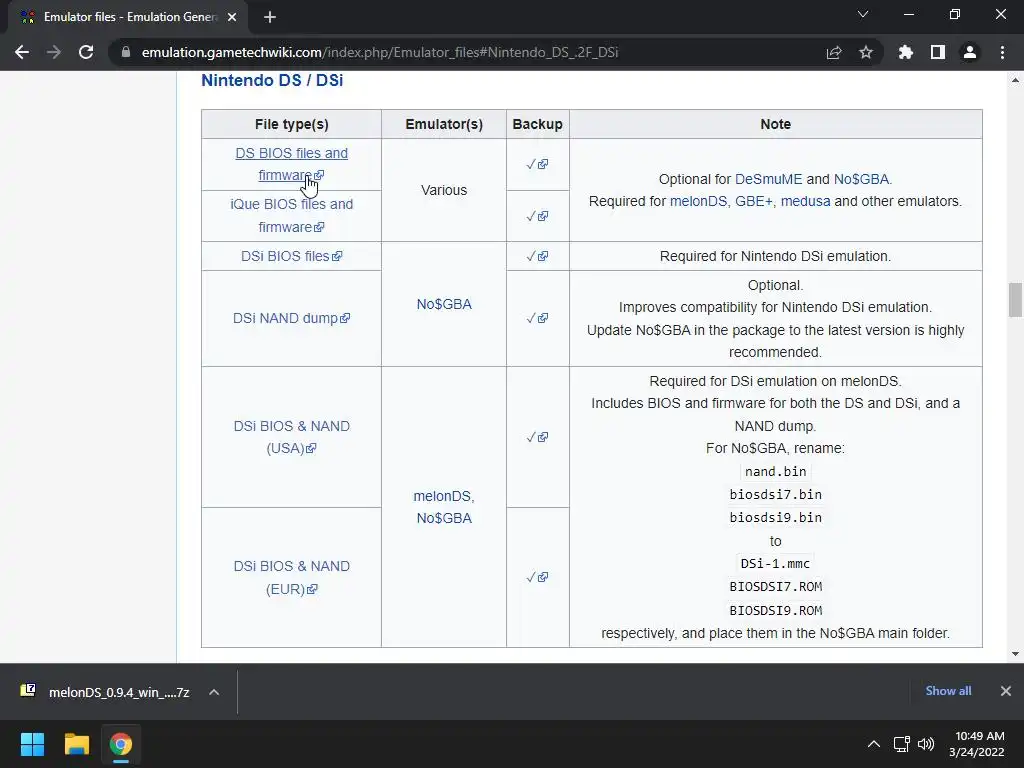Open the DSi BIOS files link
The width and height of the screenshot is (1024, 768).
tap(291, 256)
